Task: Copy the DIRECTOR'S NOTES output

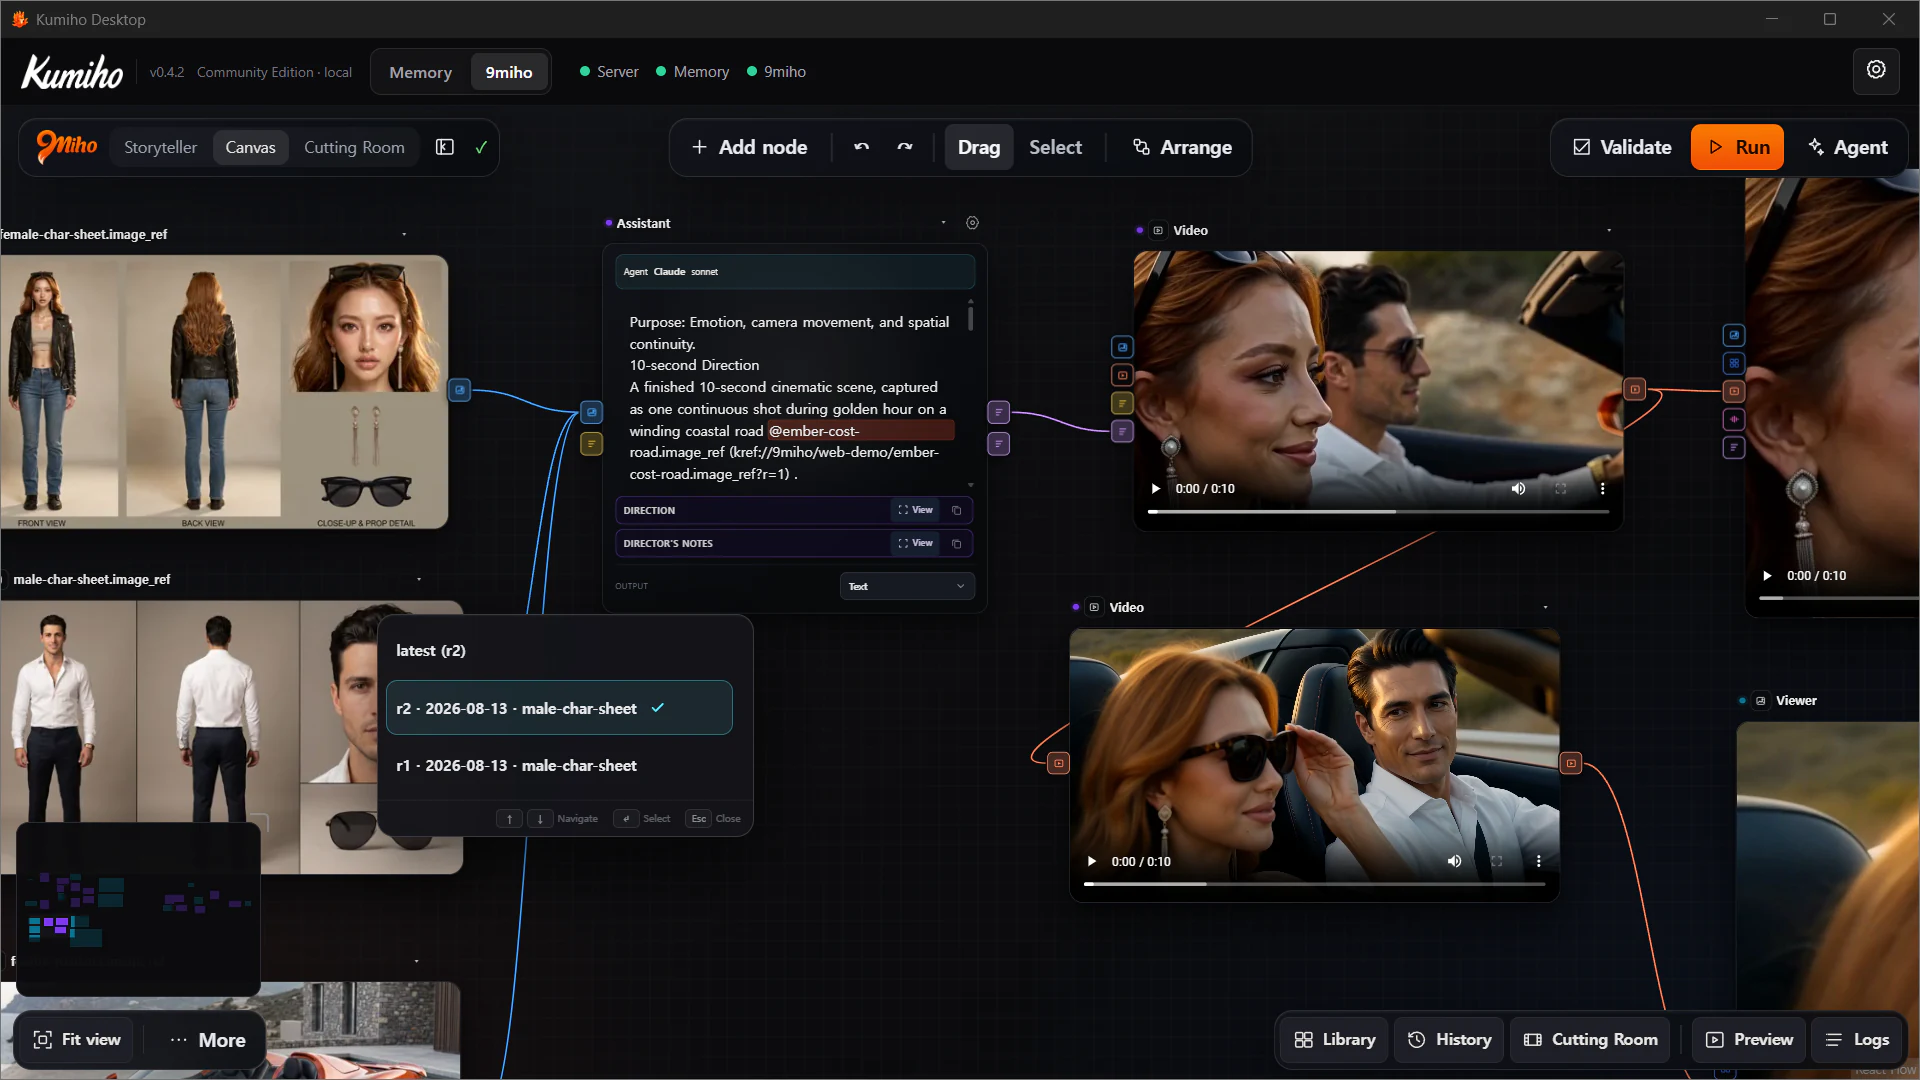Action: 957,544
